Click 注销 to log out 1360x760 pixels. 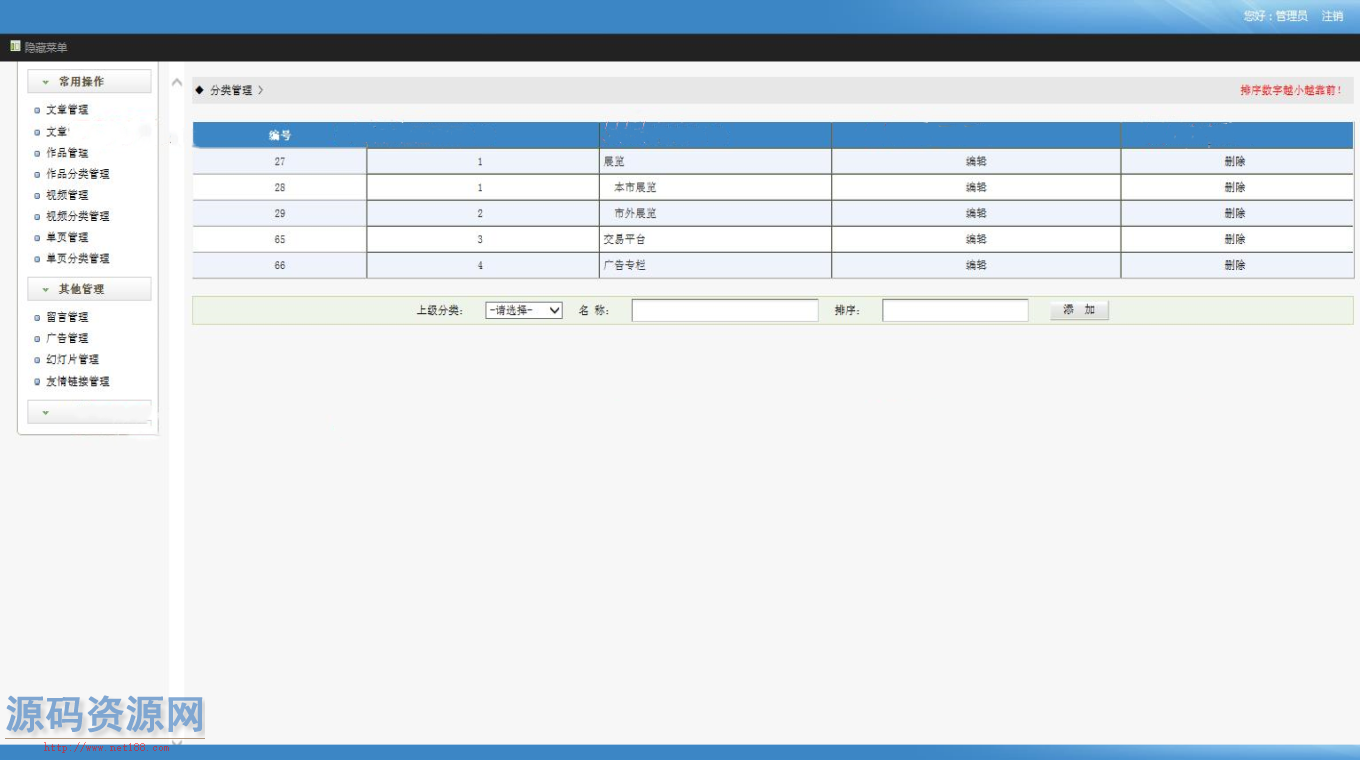coord(1332,16)
